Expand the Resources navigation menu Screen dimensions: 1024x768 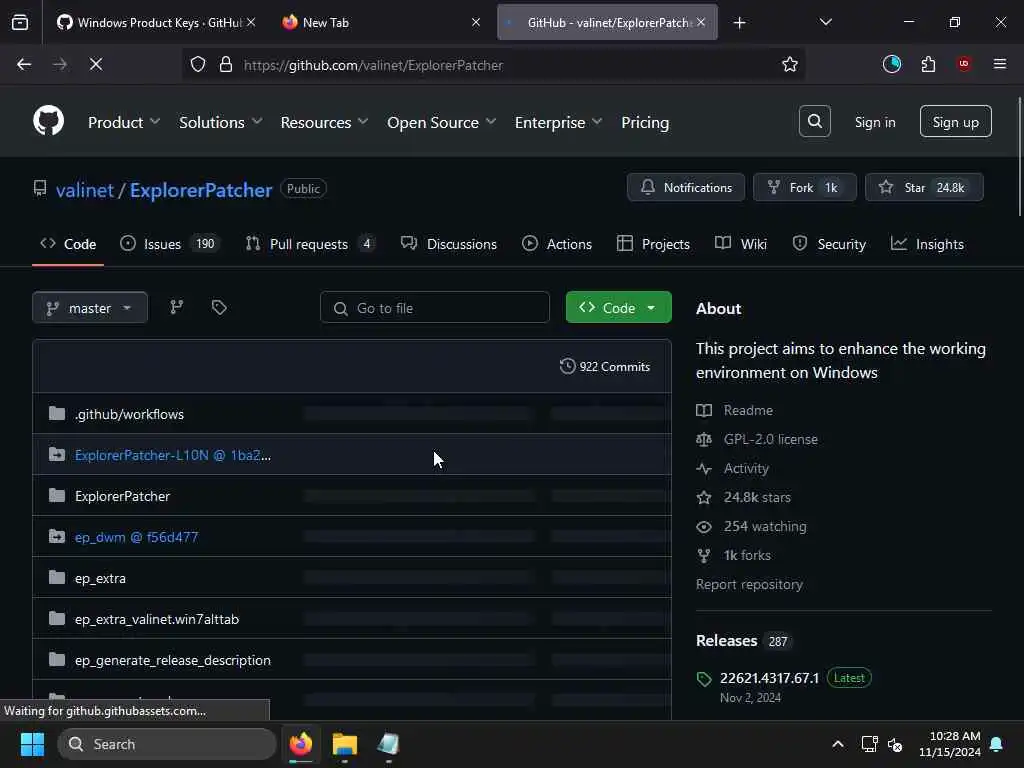324,122
